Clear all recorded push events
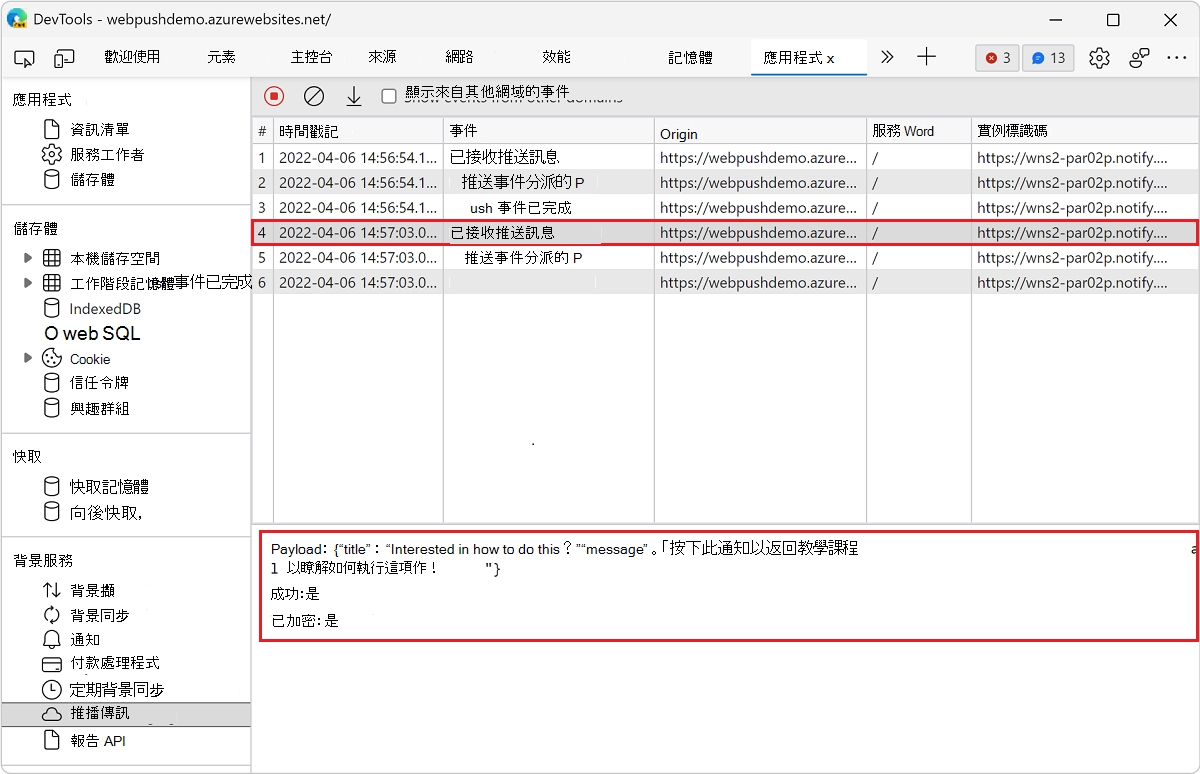This screenshot has width=1200, height=774. 313,96
